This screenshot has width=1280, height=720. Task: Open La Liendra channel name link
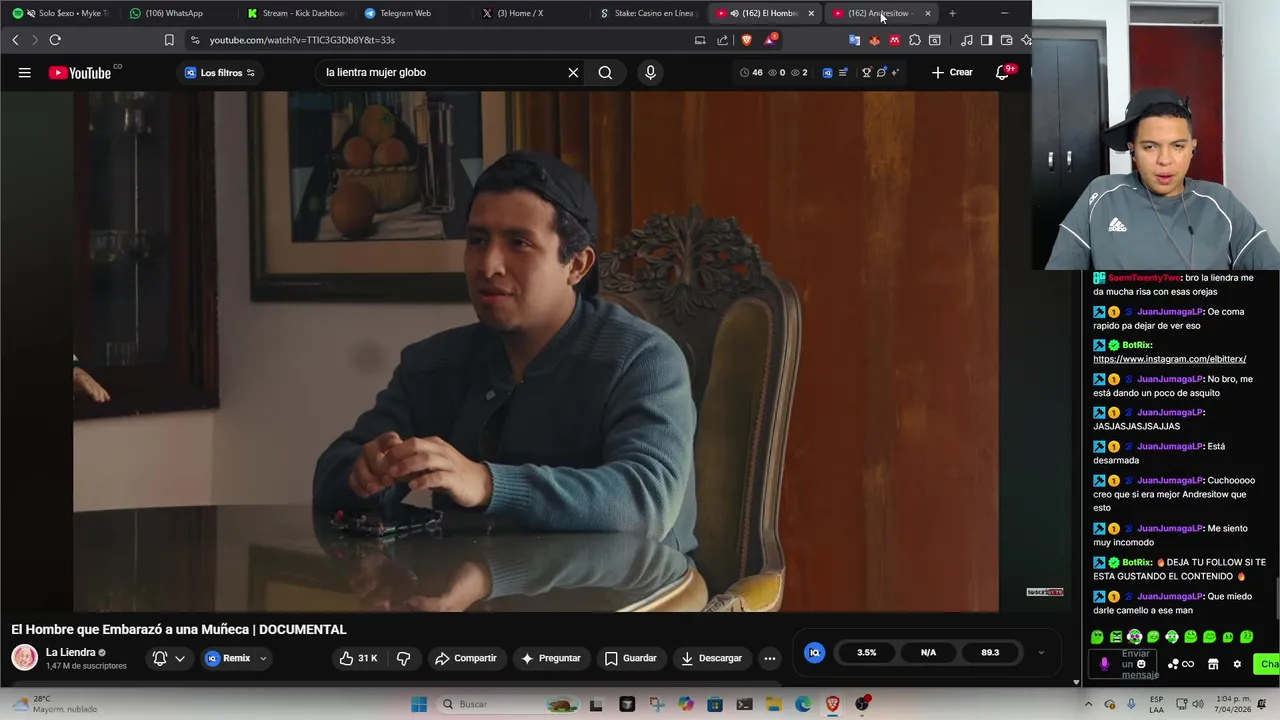70,652
